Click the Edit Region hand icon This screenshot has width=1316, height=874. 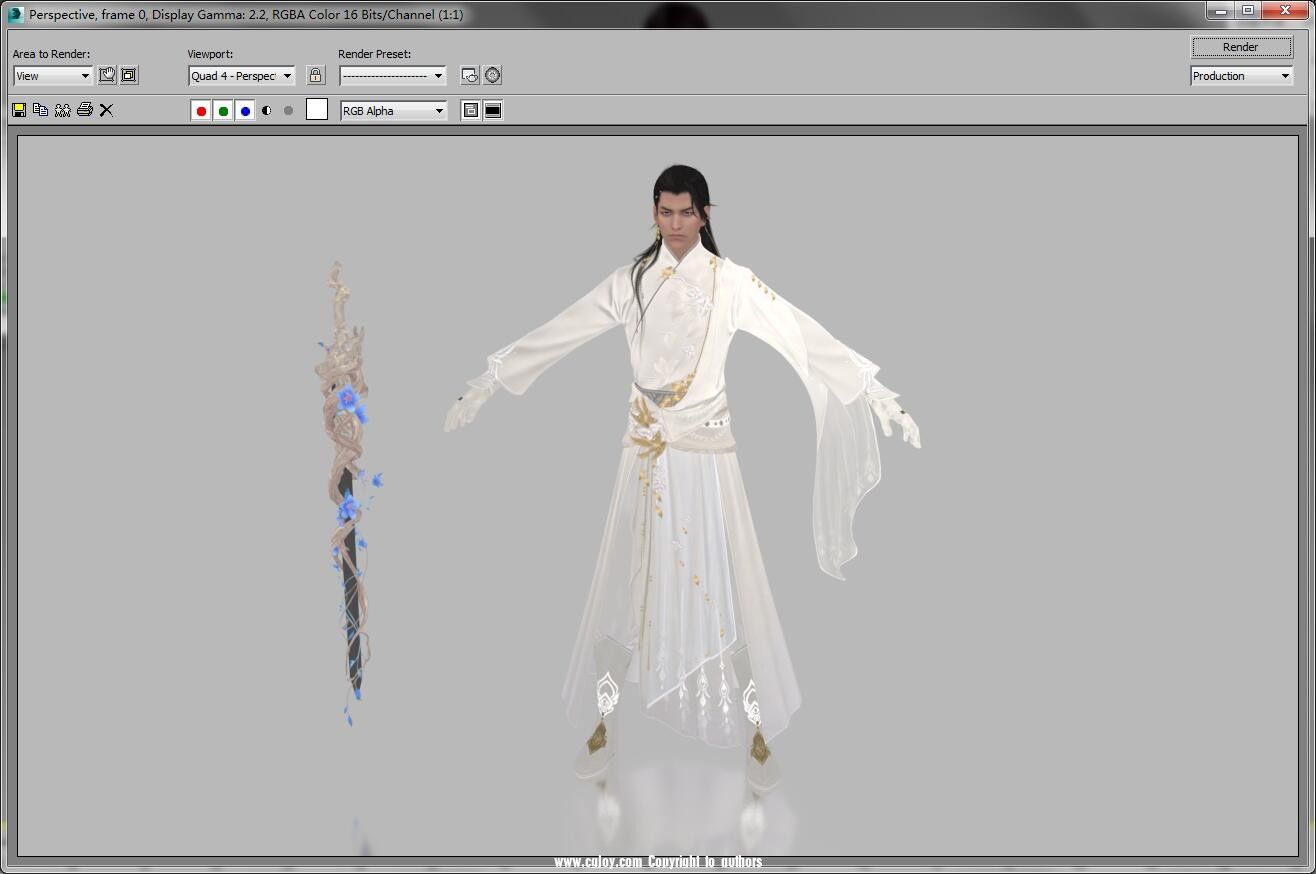tap(107, 75)
